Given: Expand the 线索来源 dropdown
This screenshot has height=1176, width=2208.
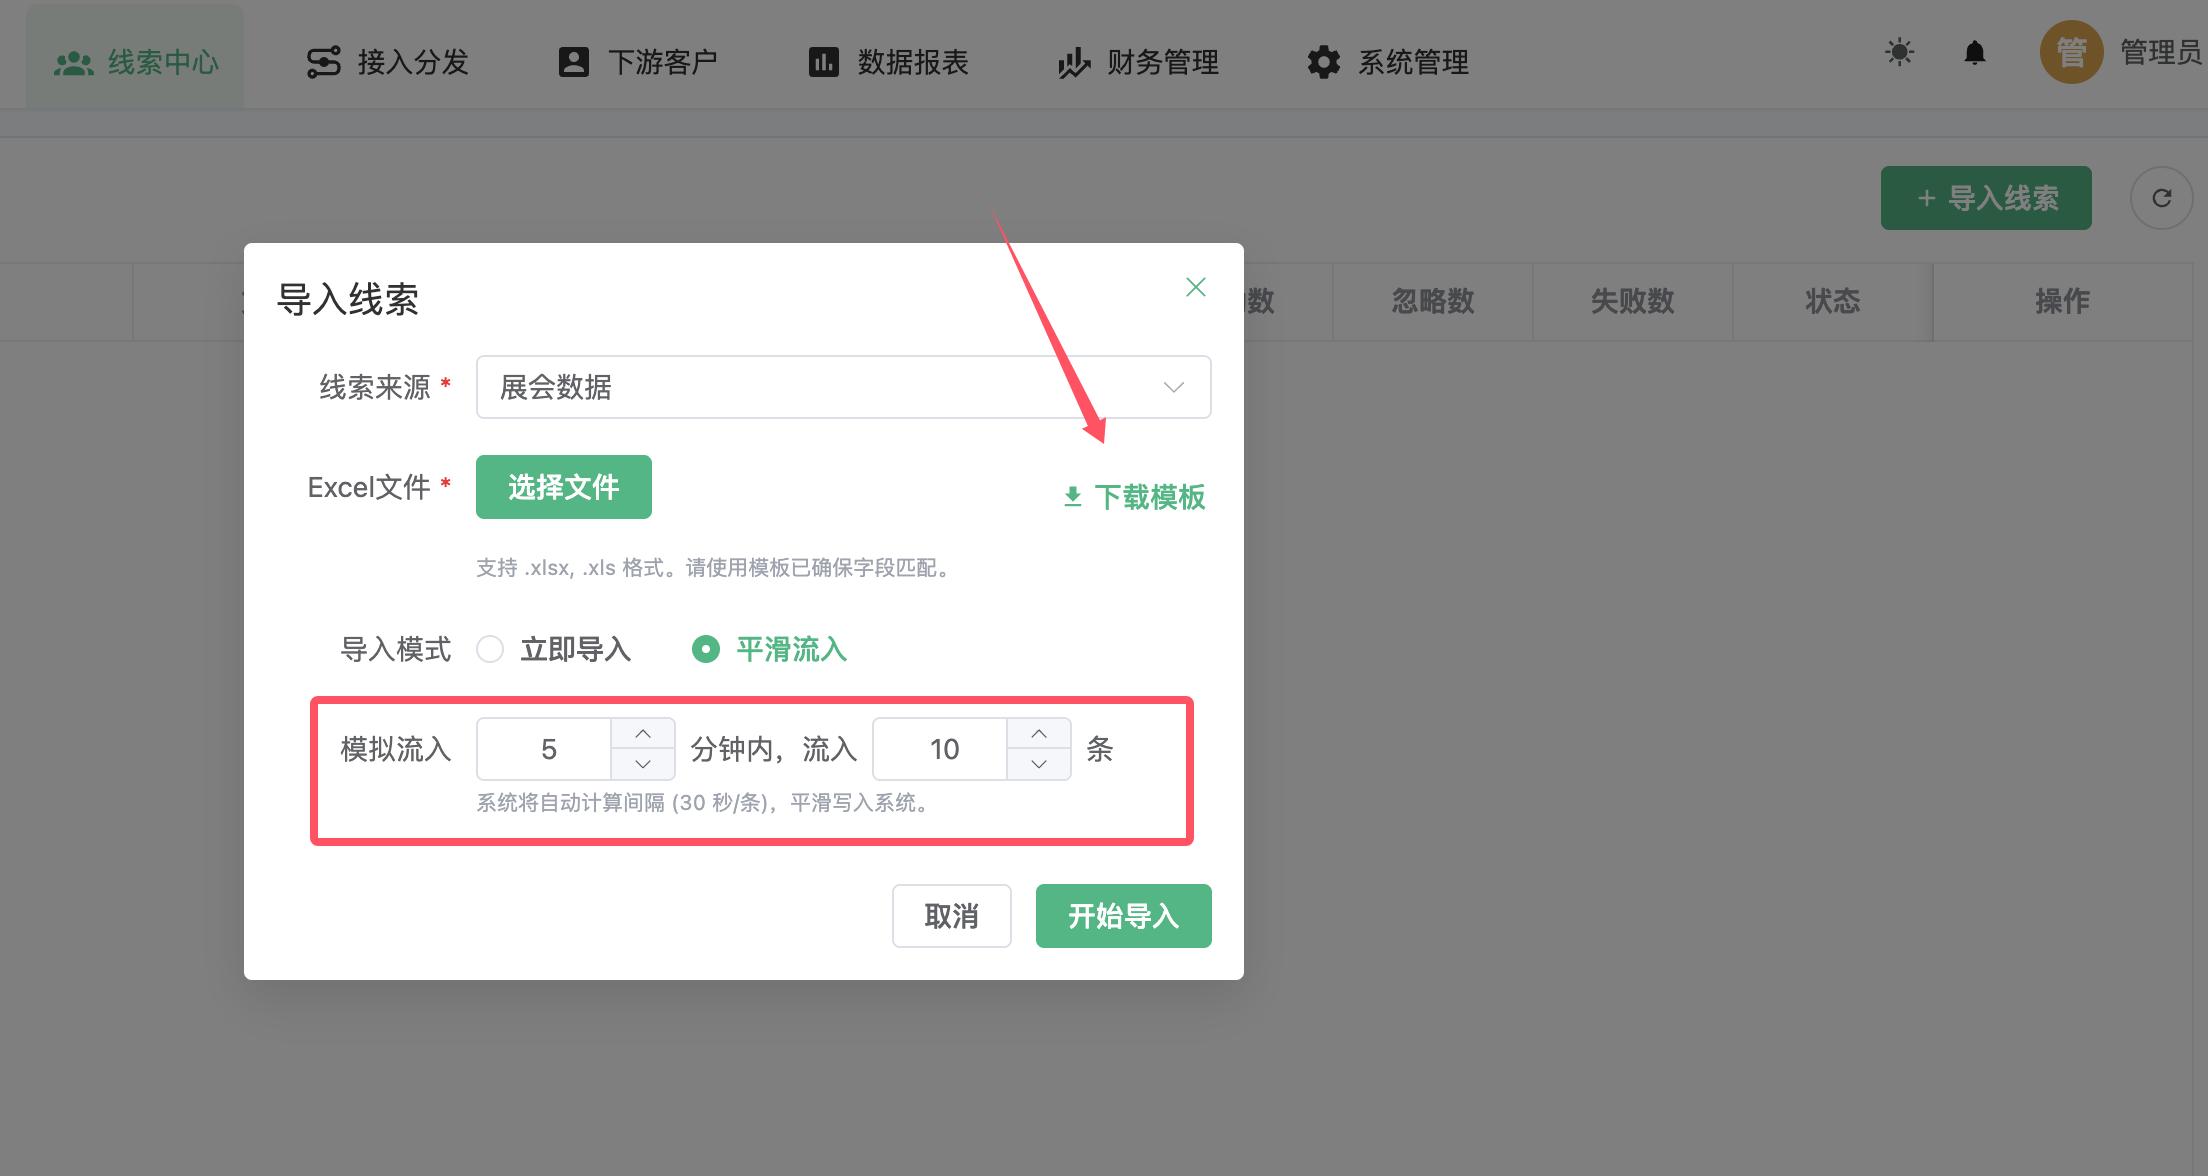Looking at the screenshot, I should (843, 387).
